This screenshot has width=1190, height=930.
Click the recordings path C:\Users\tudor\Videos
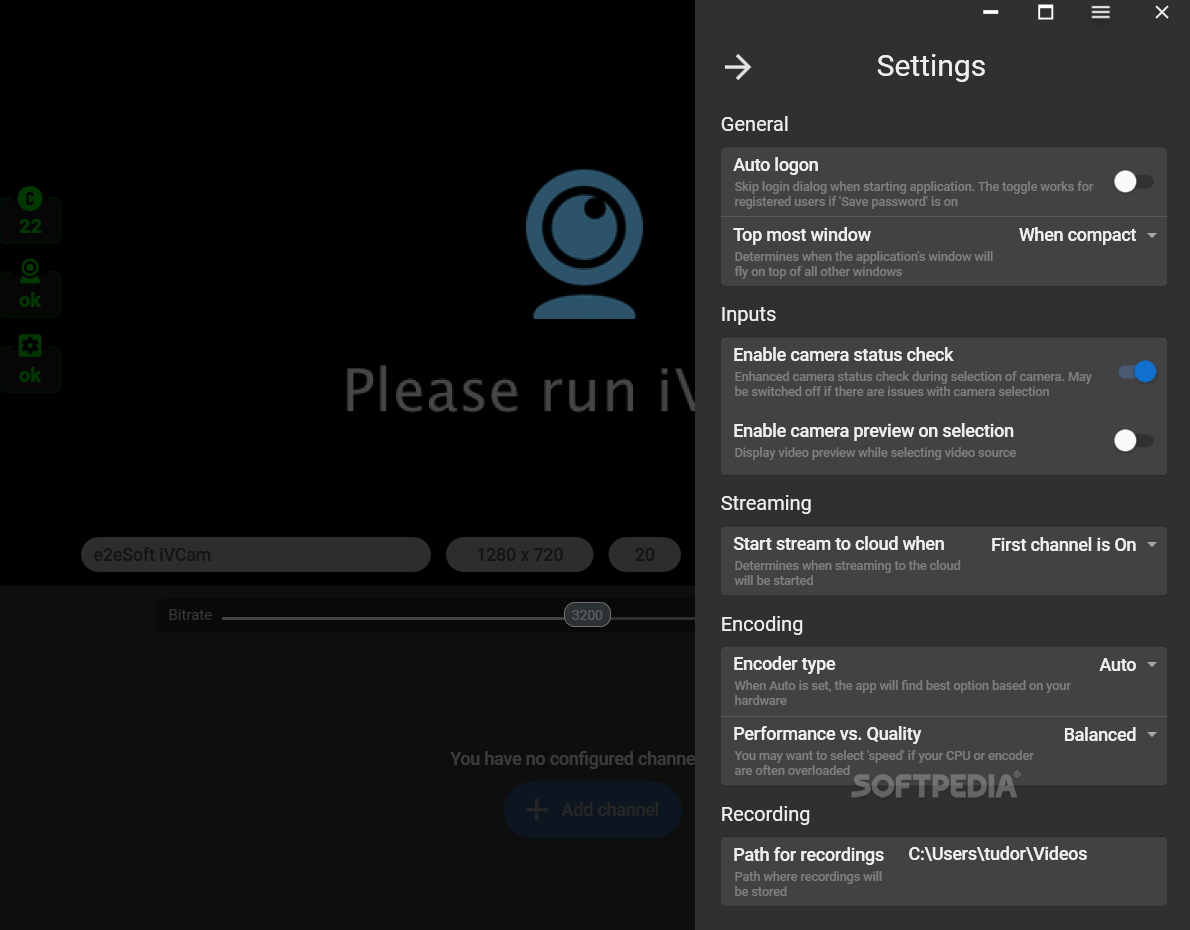click(x=997, y=854)
